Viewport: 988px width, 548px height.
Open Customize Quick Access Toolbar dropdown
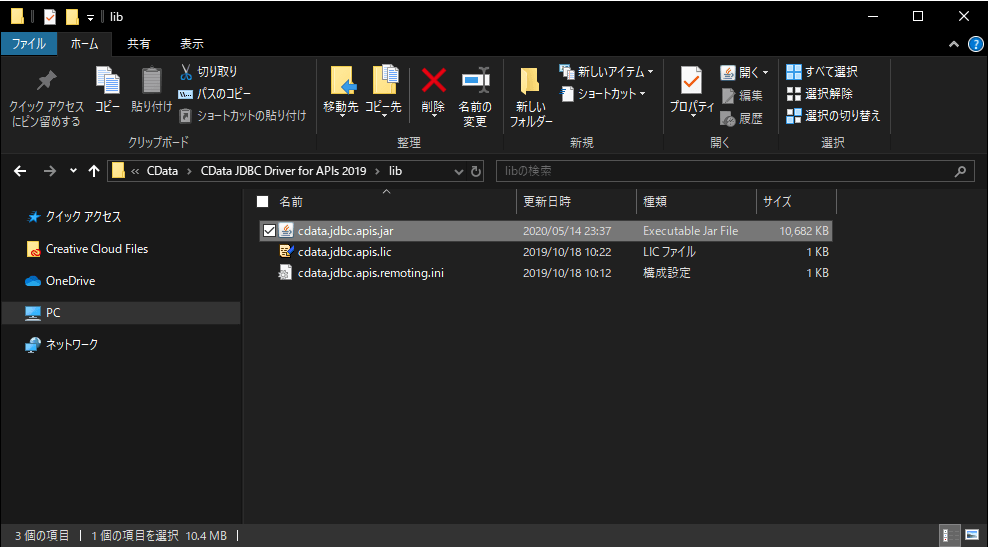(90, 18)
